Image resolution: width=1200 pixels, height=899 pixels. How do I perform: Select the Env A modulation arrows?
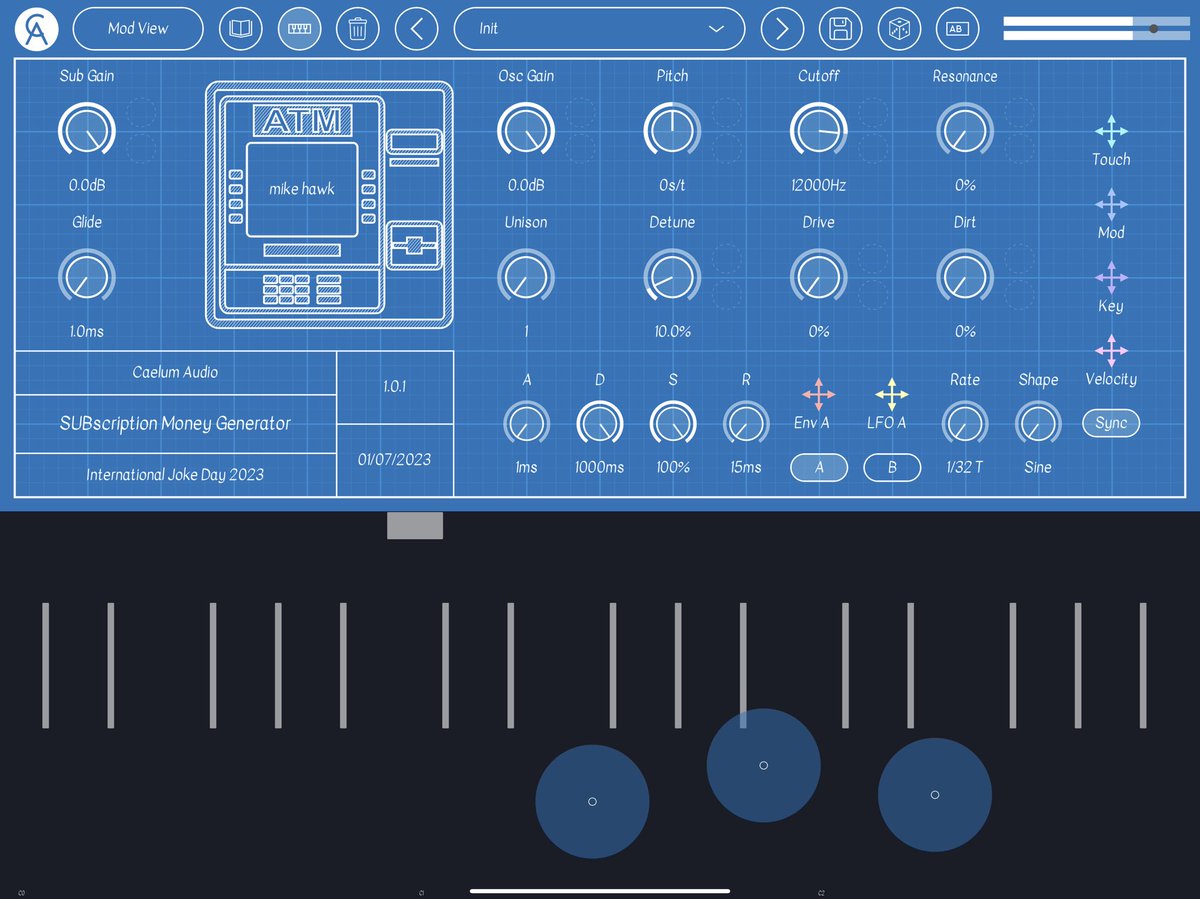818,395
